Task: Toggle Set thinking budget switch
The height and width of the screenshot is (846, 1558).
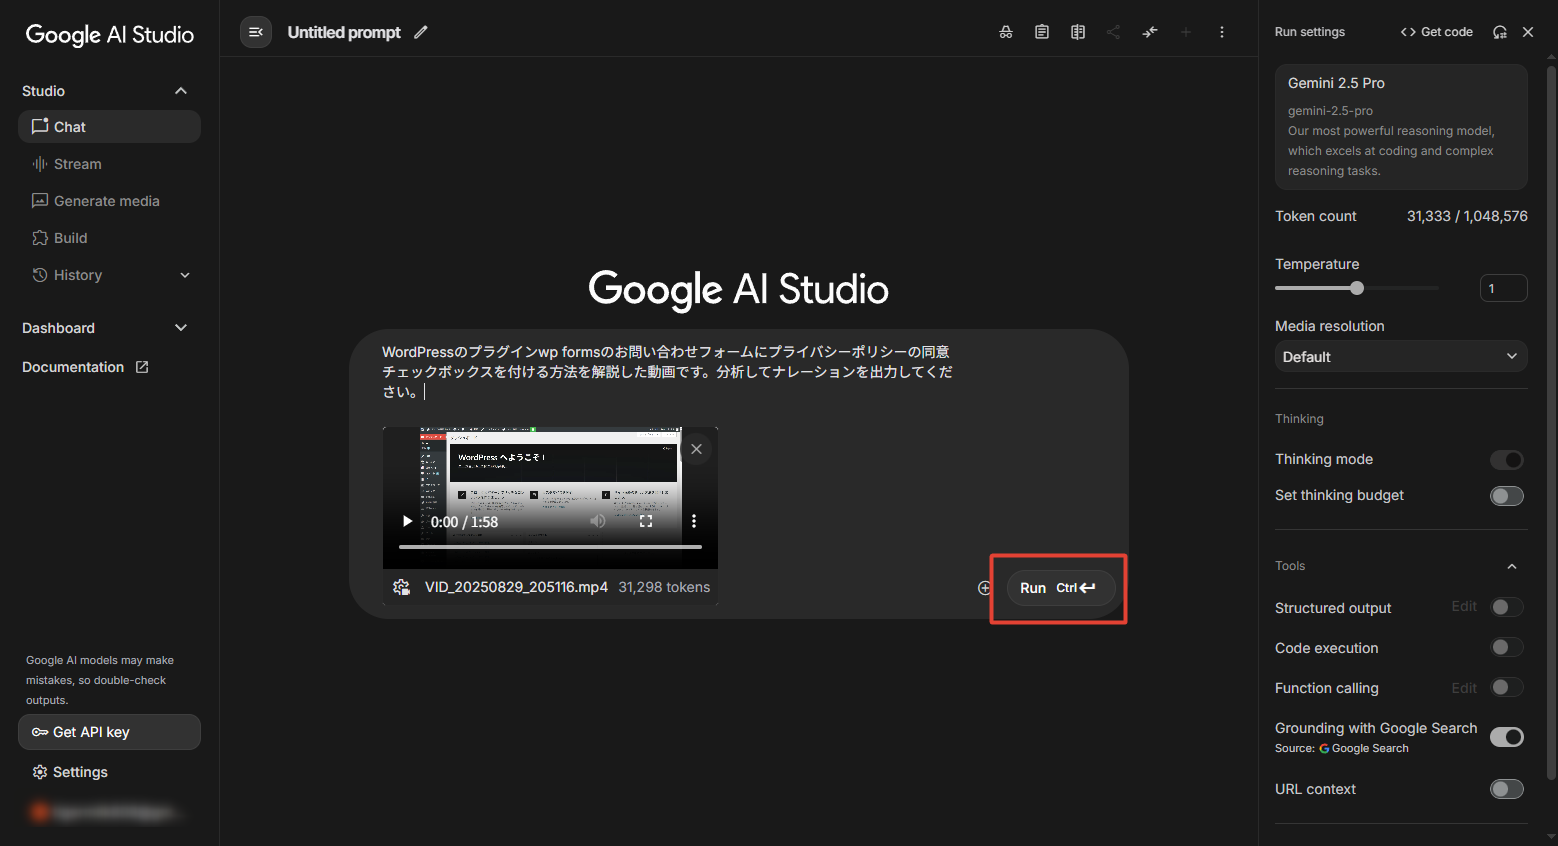Action: pos(1507,496)
